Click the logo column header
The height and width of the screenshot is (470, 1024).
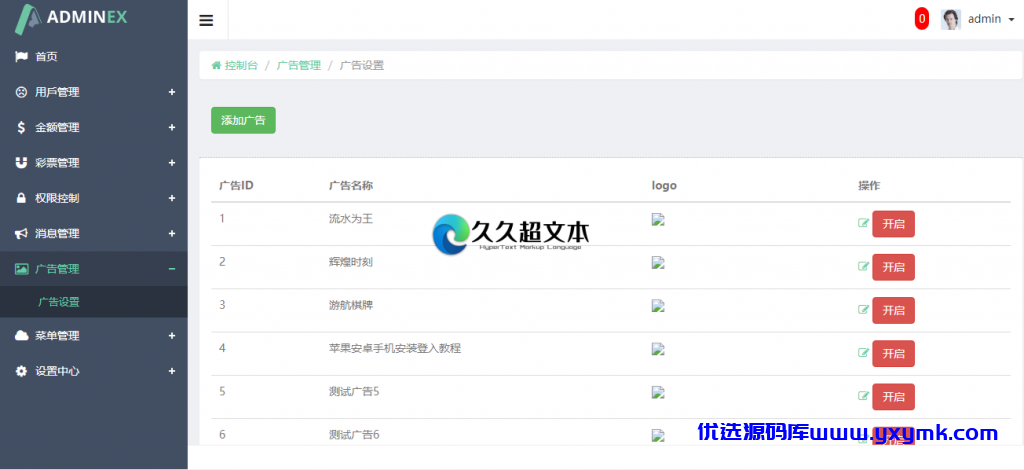click(x=664, y=185)
